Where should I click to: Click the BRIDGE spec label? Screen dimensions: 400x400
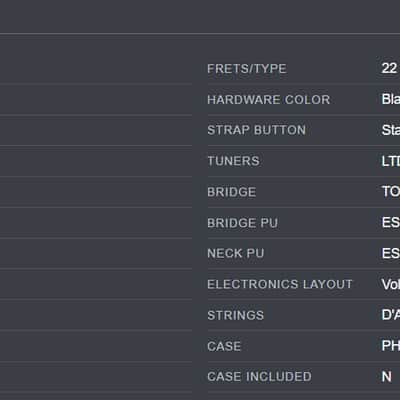(232, 192)
